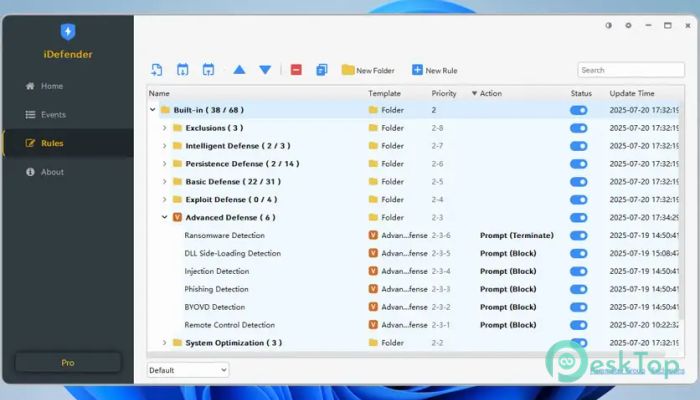
Task: Click the export rules toolbar icon
Action: click(208, 70)
